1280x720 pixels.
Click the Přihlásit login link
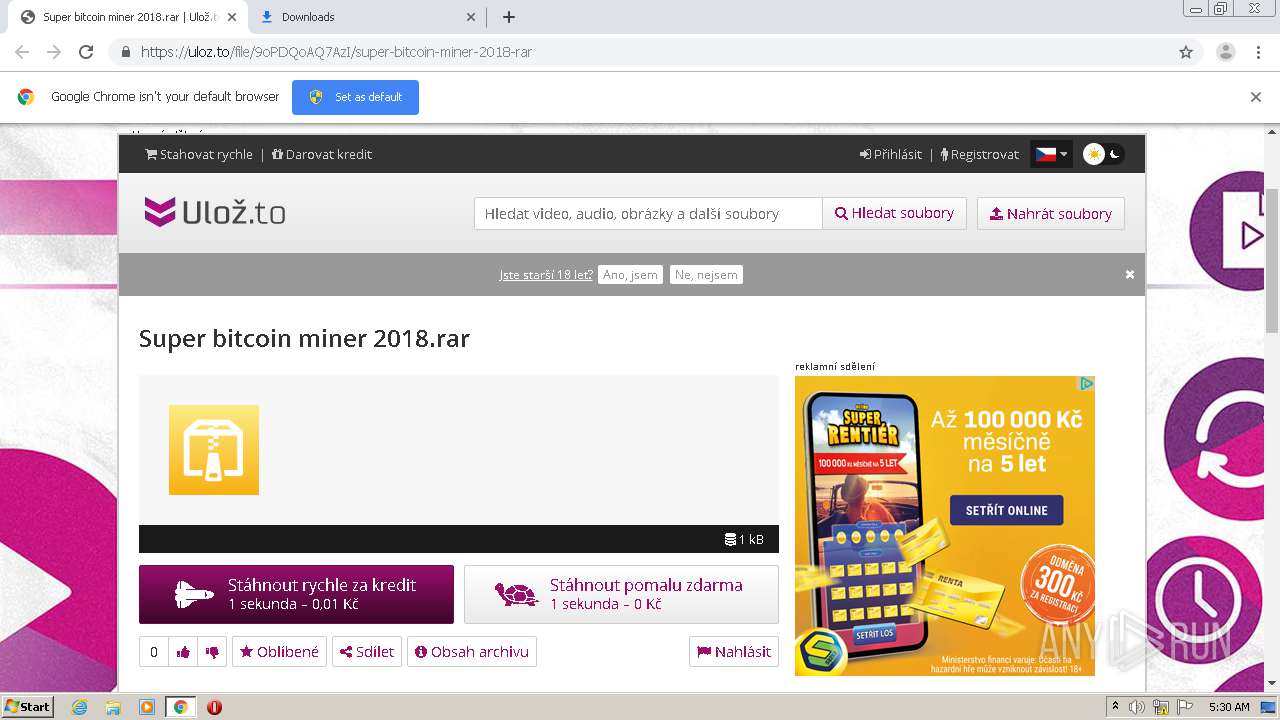(x=891, y=154)
